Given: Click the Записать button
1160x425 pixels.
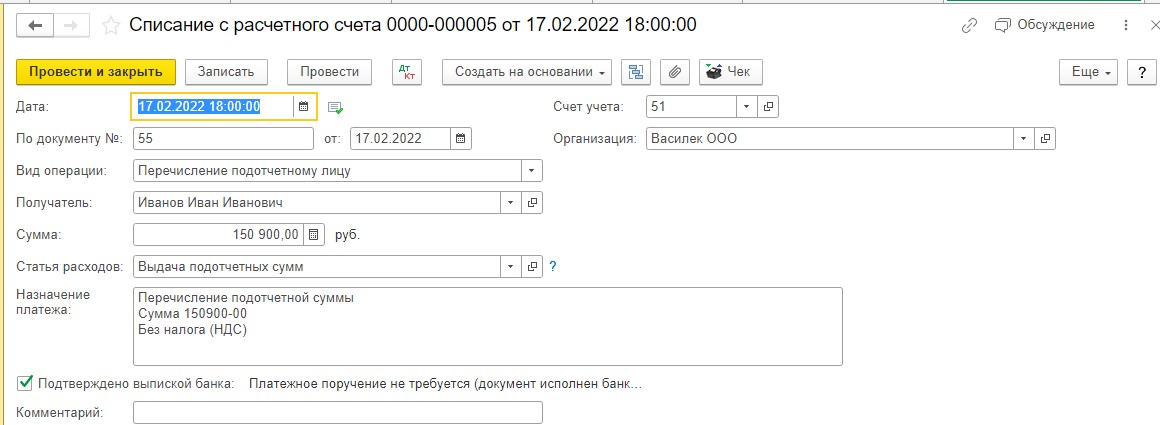Looking at the screenshot, I should click(x=226, y=72).
